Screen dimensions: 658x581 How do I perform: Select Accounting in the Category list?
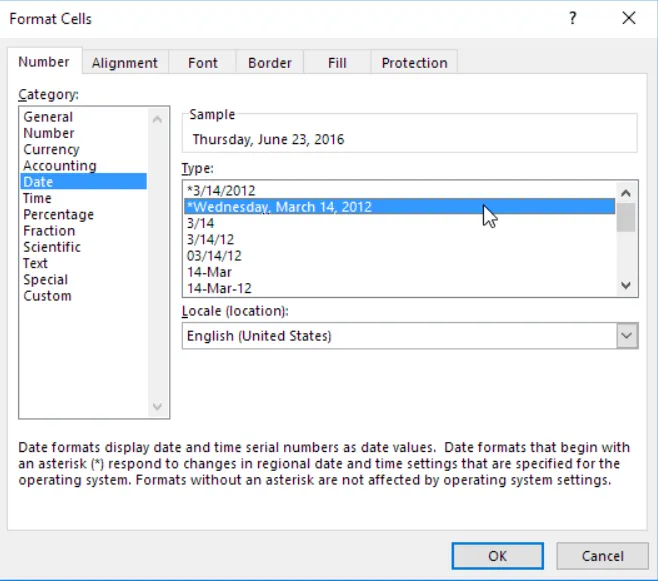60,166
